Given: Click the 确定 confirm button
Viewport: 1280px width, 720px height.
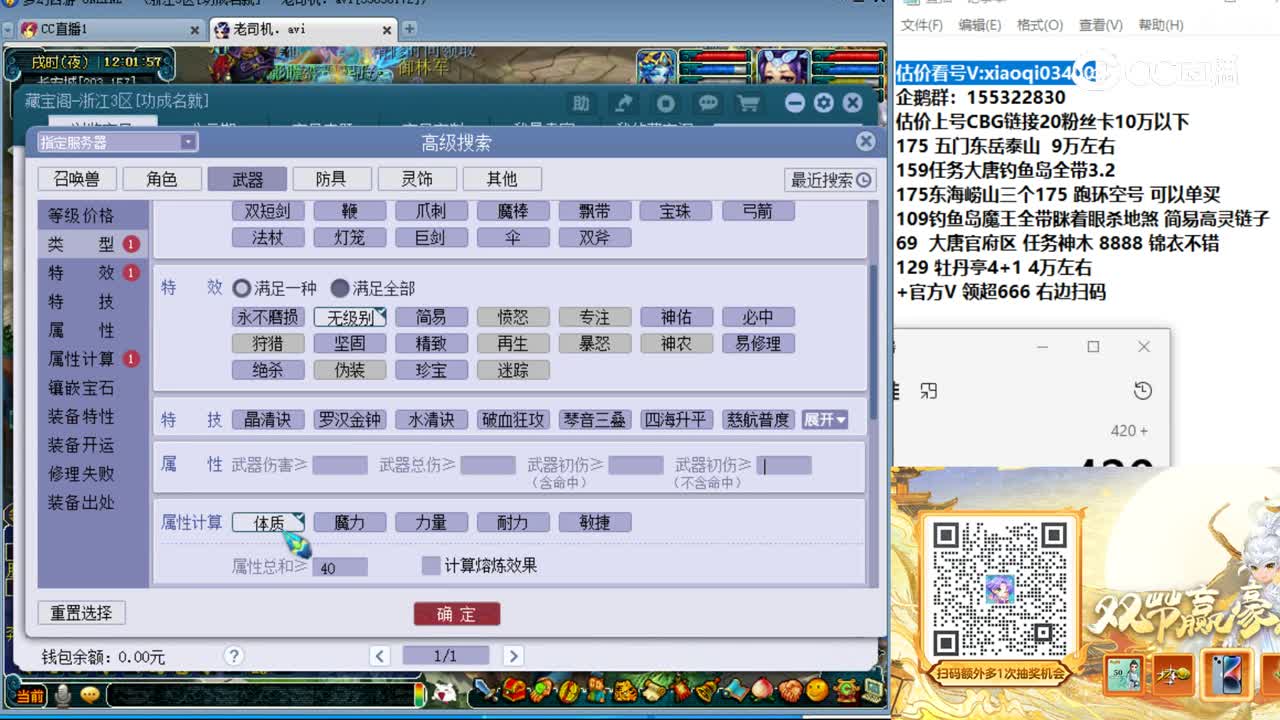Looking at the screenshot, I should (457, 614).
